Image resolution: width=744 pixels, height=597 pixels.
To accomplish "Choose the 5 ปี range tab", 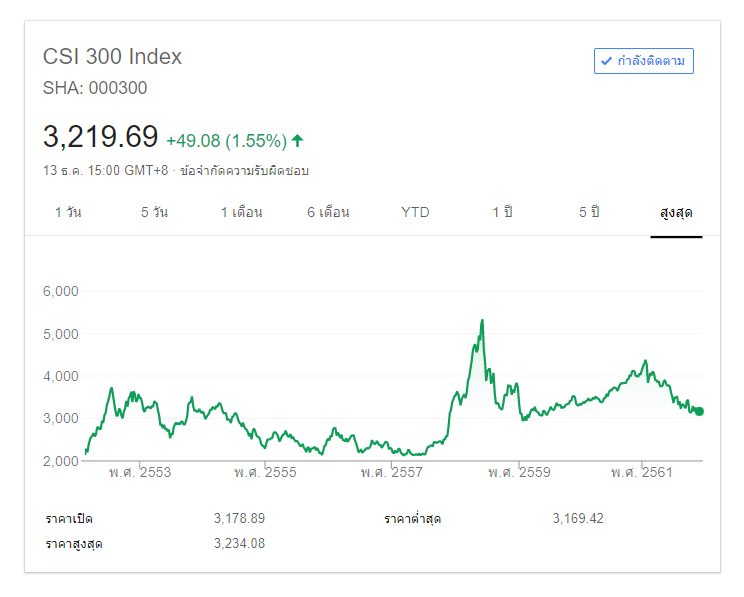I will [588, 213].
